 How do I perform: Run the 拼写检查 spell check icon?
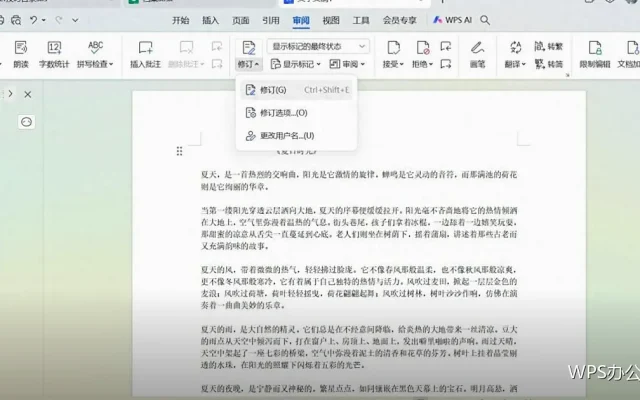point(95,48)
